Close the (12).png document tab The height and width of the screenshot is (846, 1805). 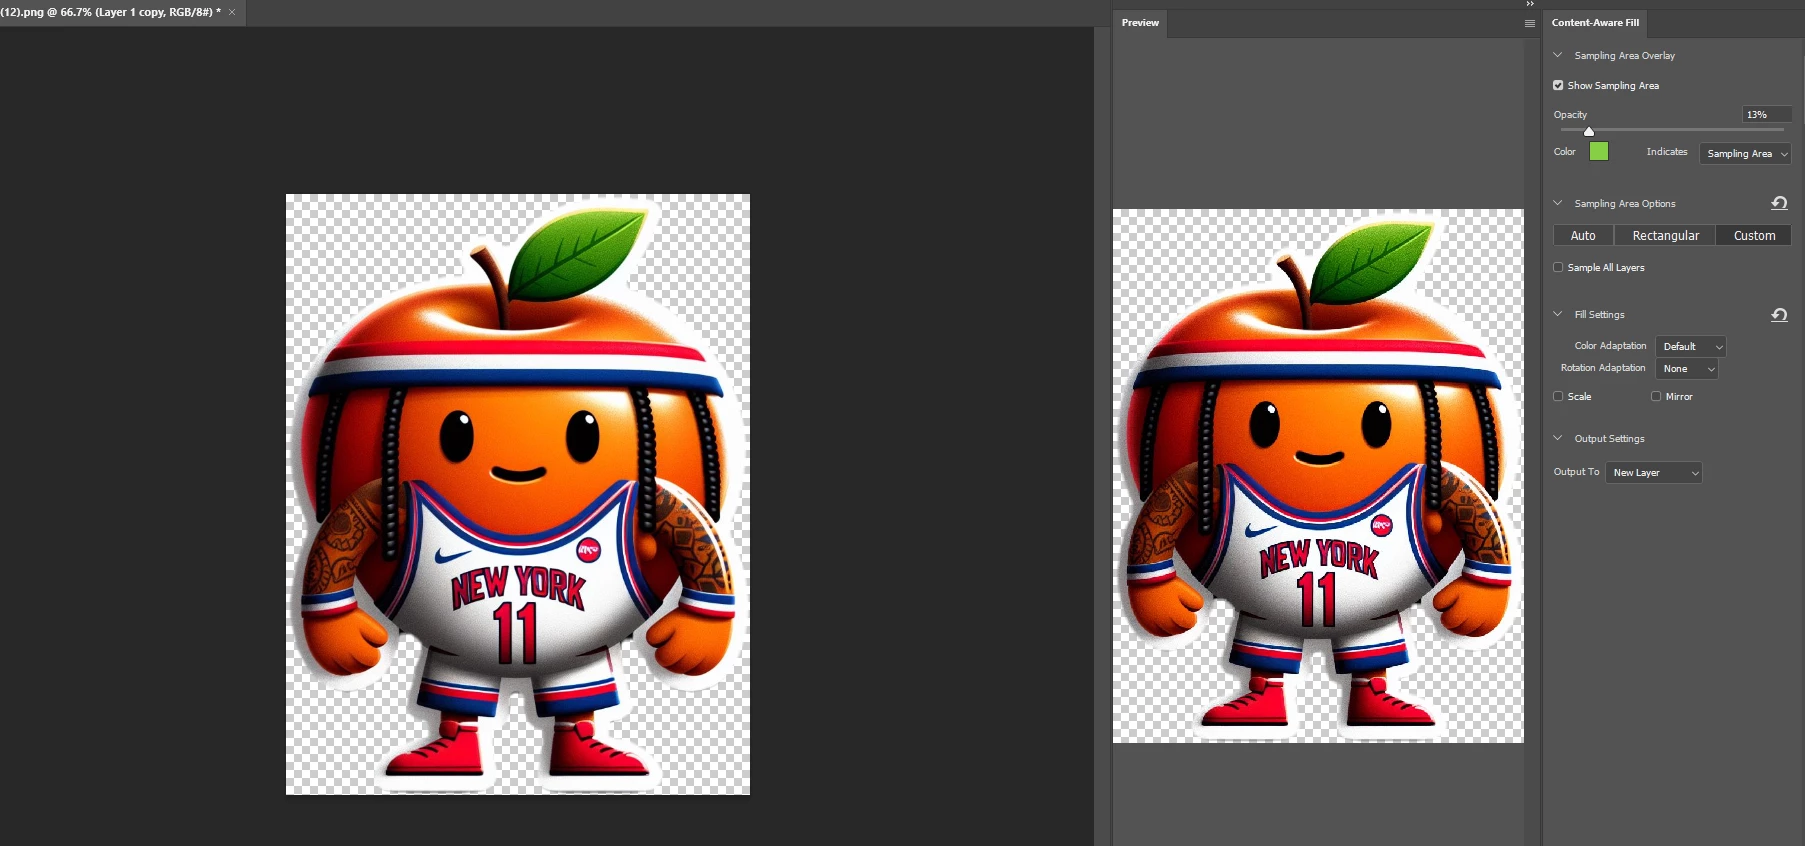pos(232,12)
